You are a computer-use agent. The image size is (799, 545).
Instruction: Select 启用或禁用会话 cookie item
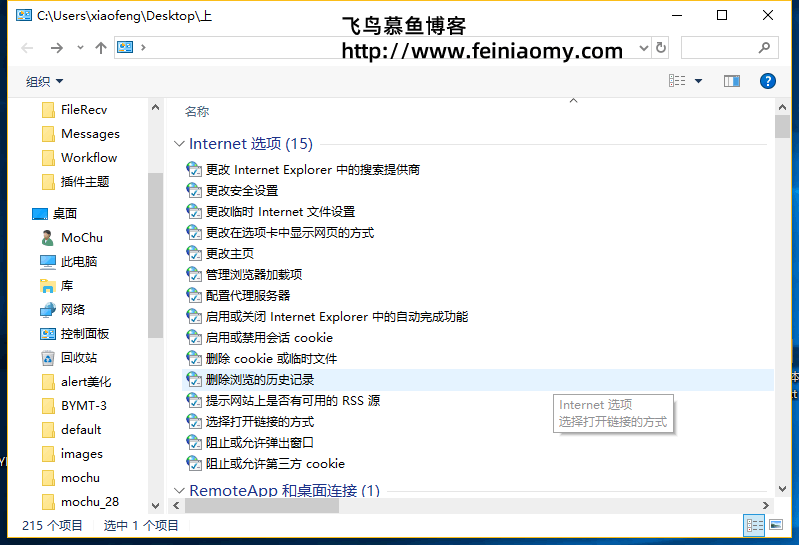pos(259,338)
